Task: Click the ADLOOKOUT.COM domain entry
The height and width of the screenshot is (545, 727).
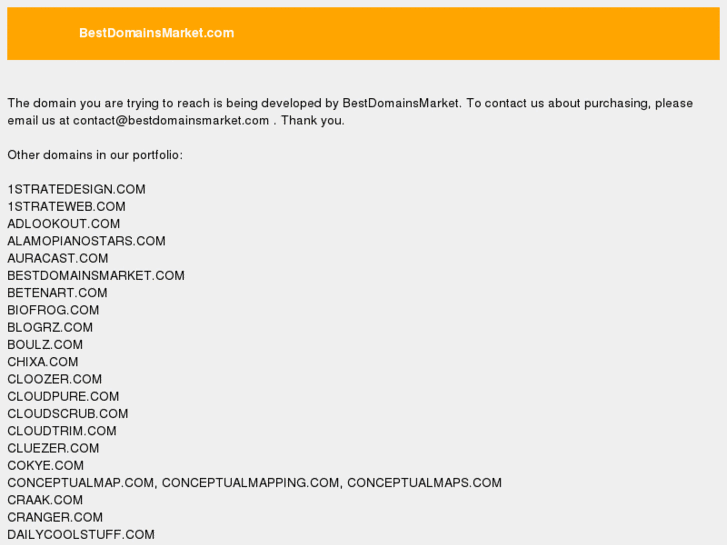Action: [x=63, y=224]
